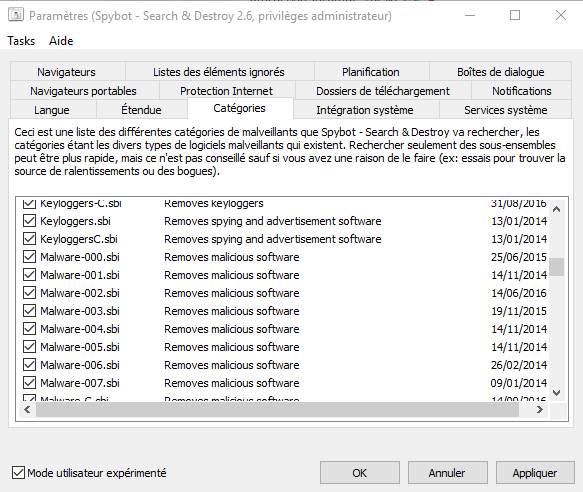583x492 pixels.
Task: Select the Malware-000.sbi file name
Action: tap(80, 257)
